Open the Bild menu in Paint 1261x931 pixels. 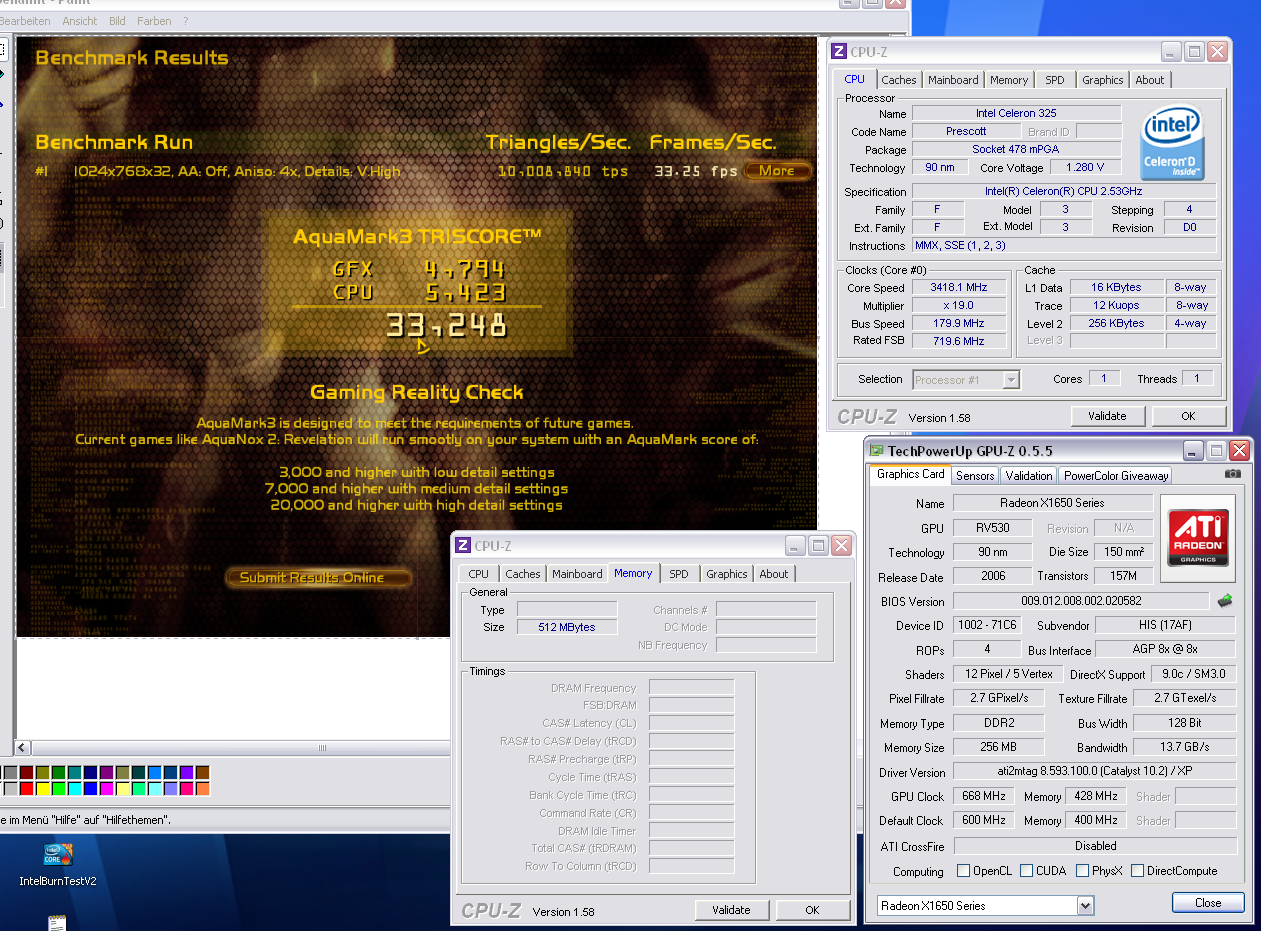tap(118, 20)
